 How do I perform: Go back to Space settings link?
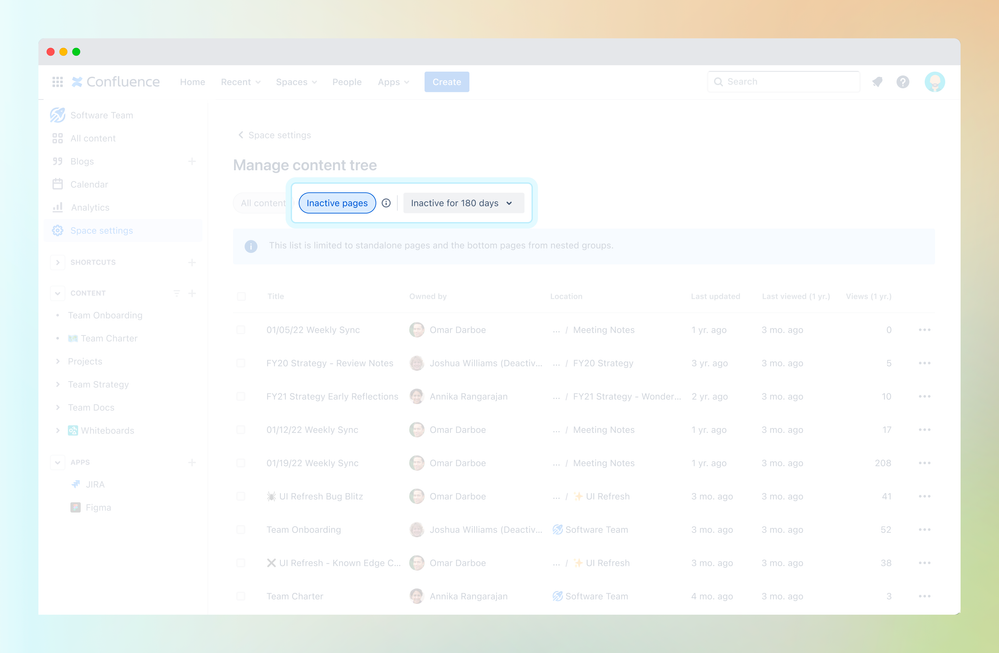tap(274, 135)
